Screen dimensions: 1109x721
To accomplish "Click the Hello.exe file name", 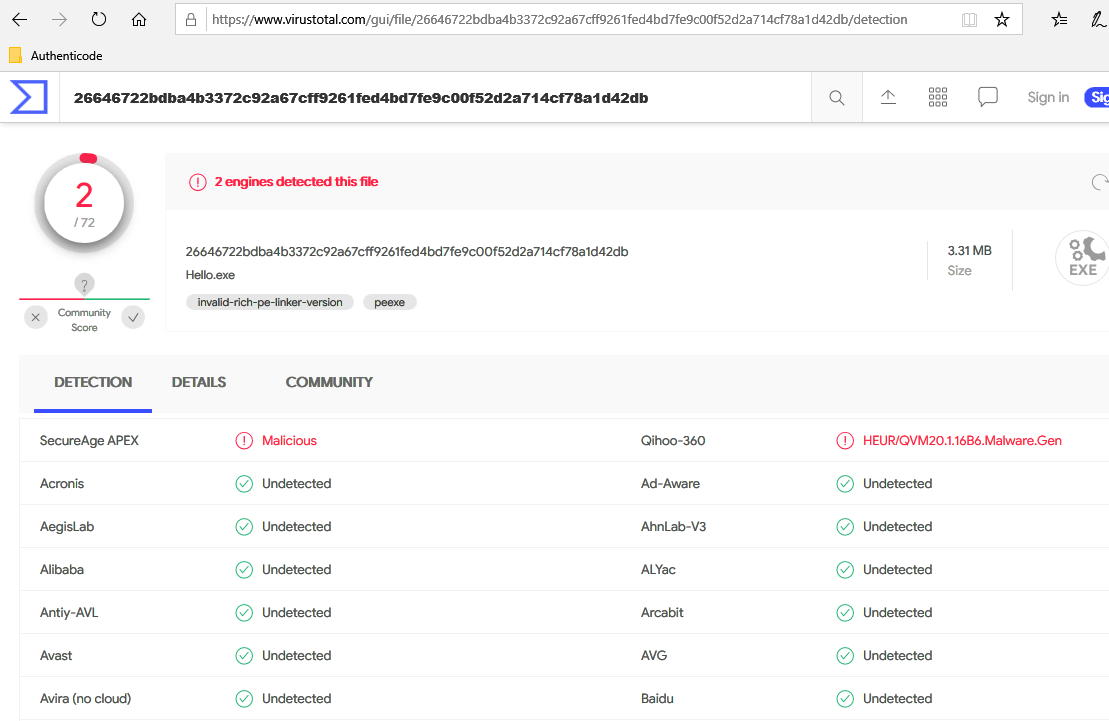I will coord(210,275).
